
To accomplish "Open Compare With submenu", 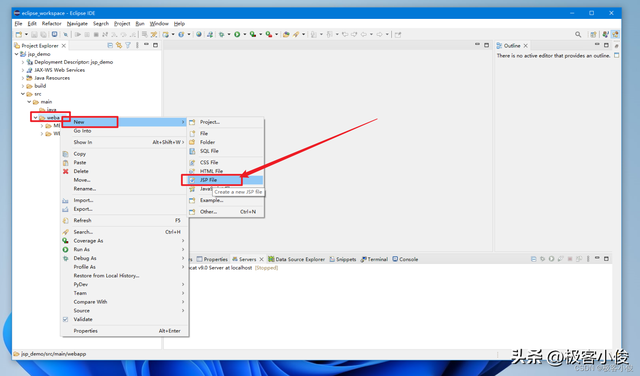I will coord(124,302).
